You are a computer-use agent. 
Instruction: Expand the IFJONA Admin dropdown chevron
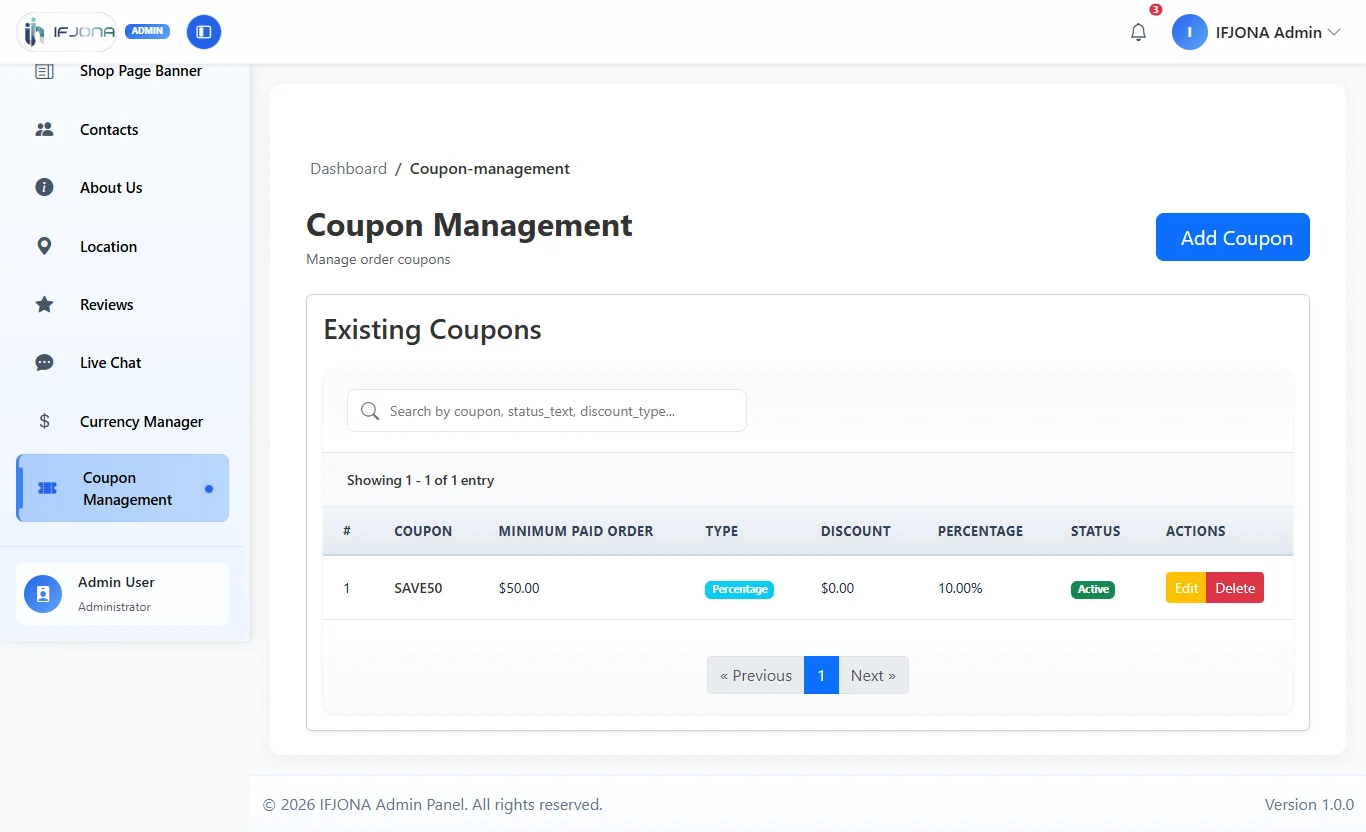1333,32
